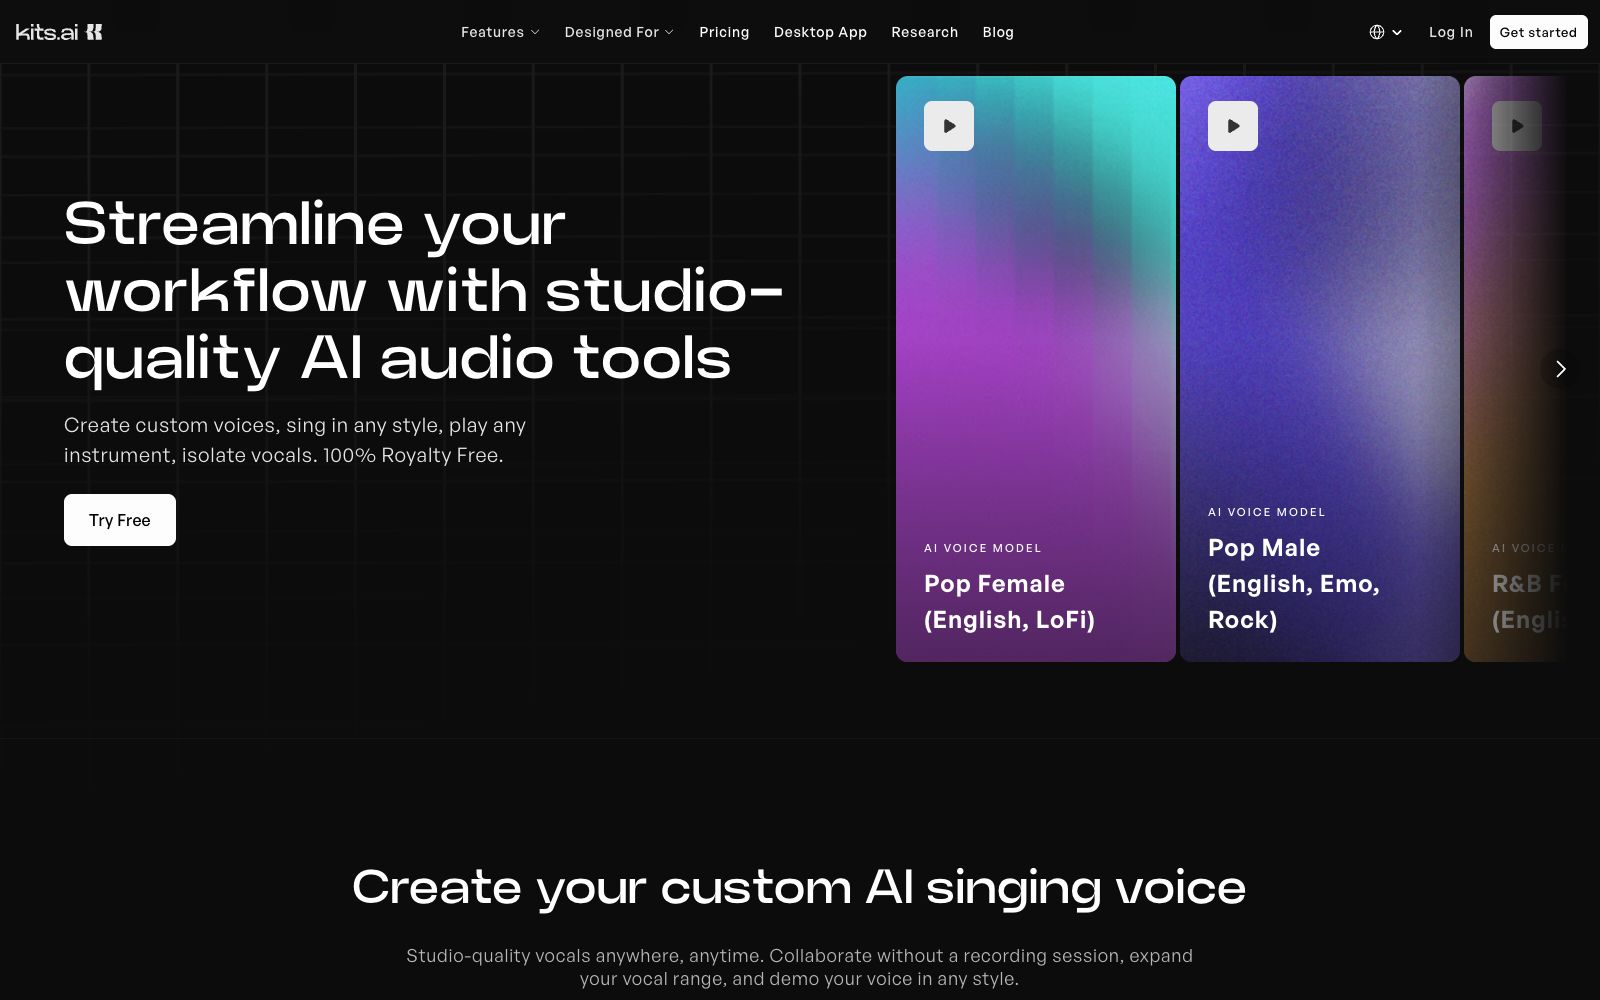Visit the Blog page

[998, 32]
